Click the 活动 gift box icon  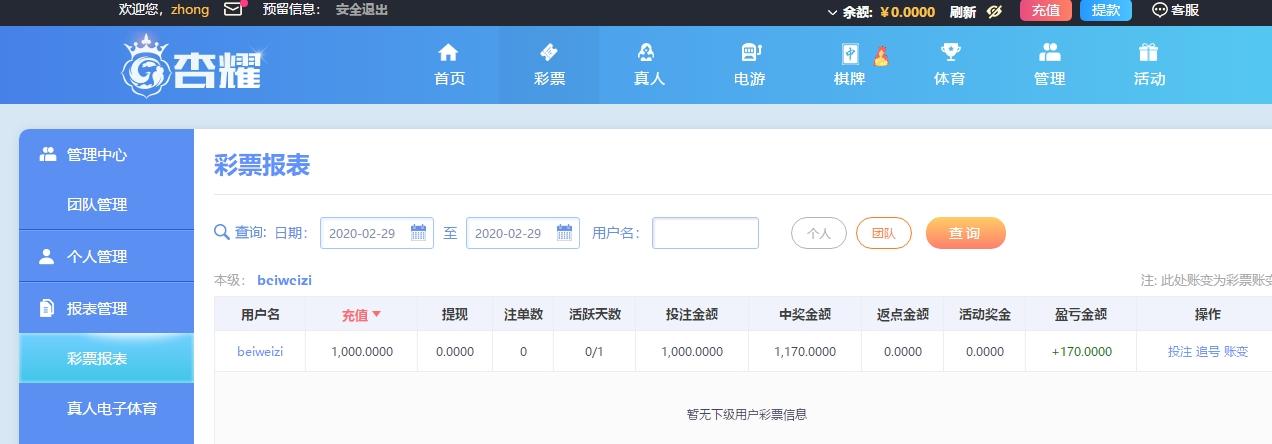[1148, 52]
